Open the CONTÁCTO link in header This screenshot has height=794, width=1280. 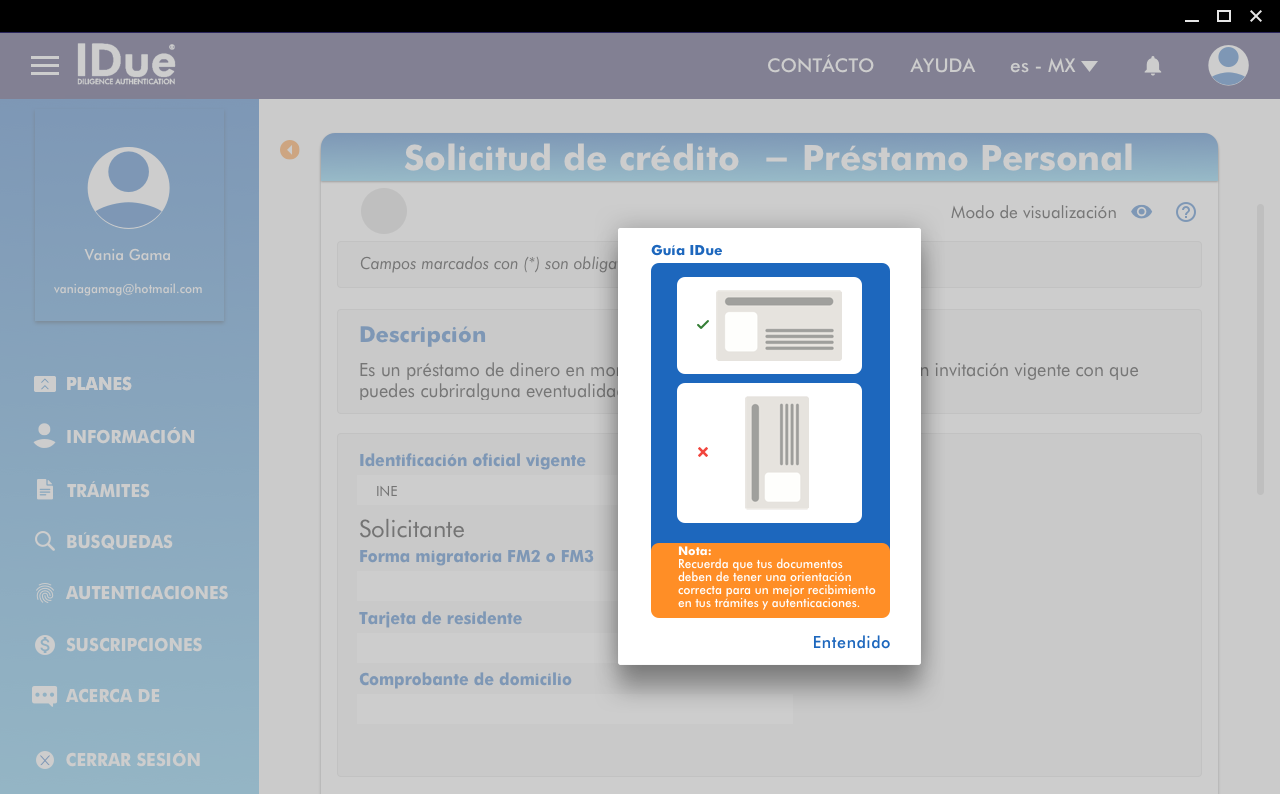click(820, 66)
